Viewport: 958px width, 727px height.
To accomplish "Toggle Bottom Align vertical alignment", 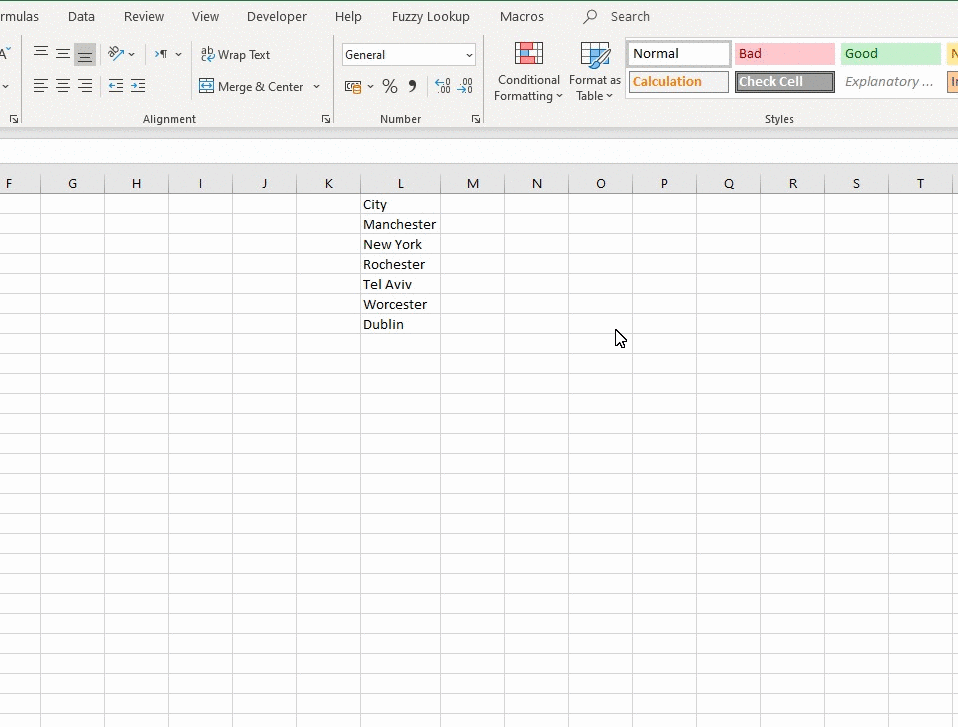I will click(85, 55).
